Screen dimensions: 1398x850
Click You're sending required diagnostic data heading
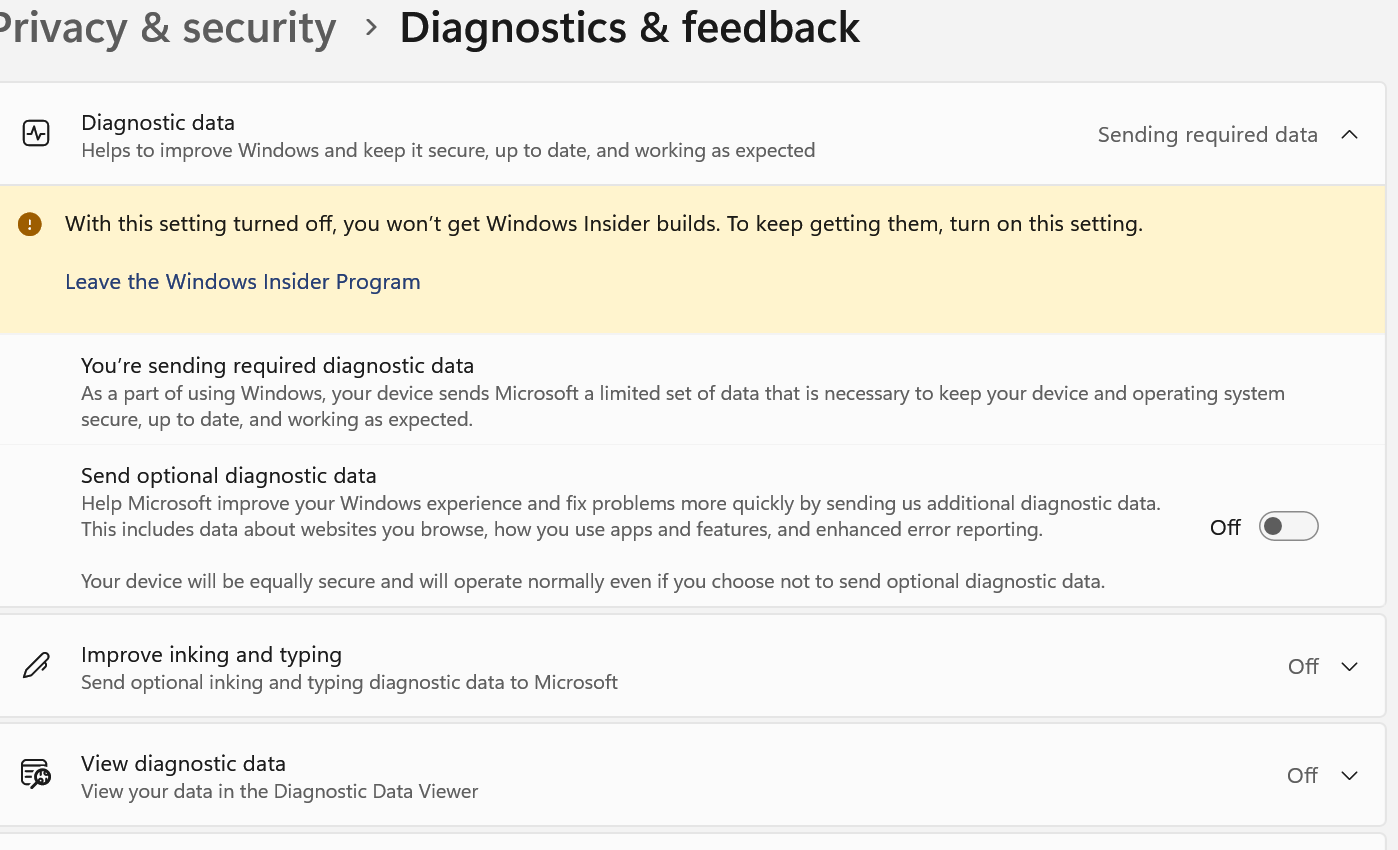278,365
